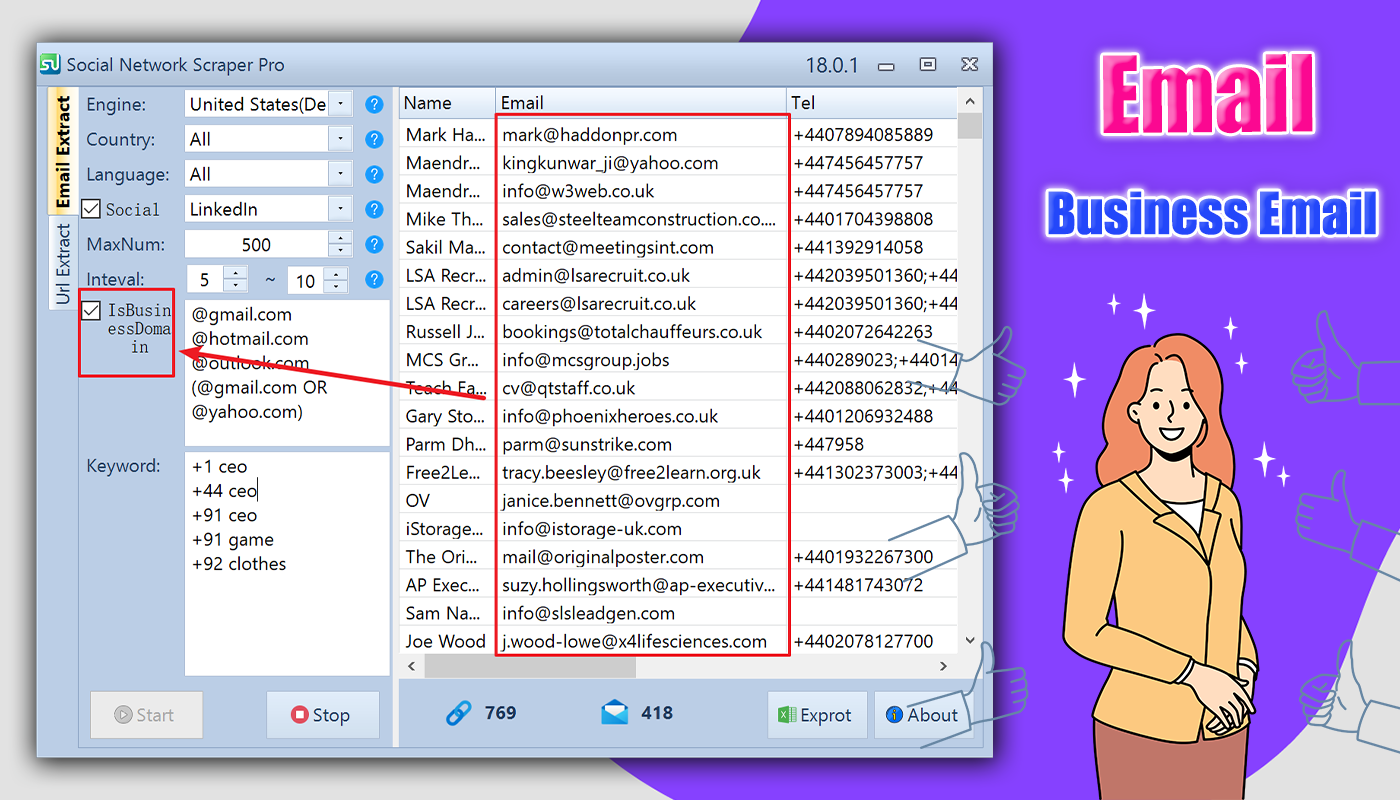Increase the MaxNum value with up arrow
The width and height of the screenshot is (1400, 800).
point(342,238)
